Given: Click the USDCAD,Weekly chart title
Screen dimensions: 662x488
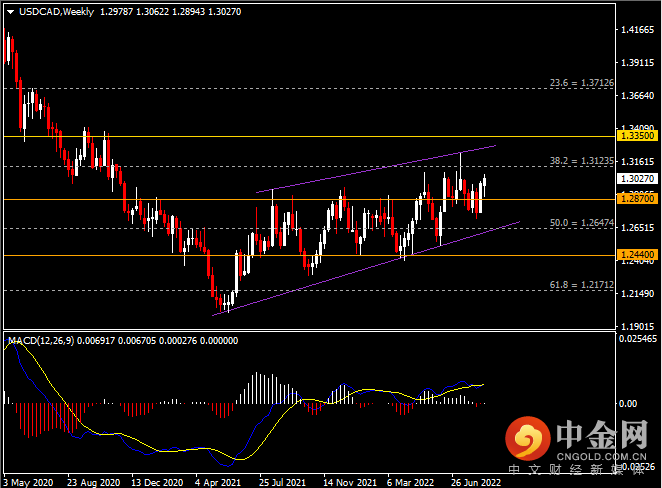Looking at the screenshot, I should coord(49,12).
